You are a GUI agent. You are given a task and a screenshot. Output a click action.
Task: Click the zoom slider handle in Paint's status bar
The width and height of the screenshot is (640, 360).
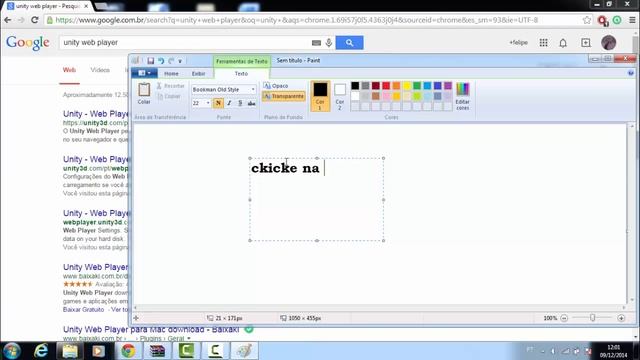(592, 318)
